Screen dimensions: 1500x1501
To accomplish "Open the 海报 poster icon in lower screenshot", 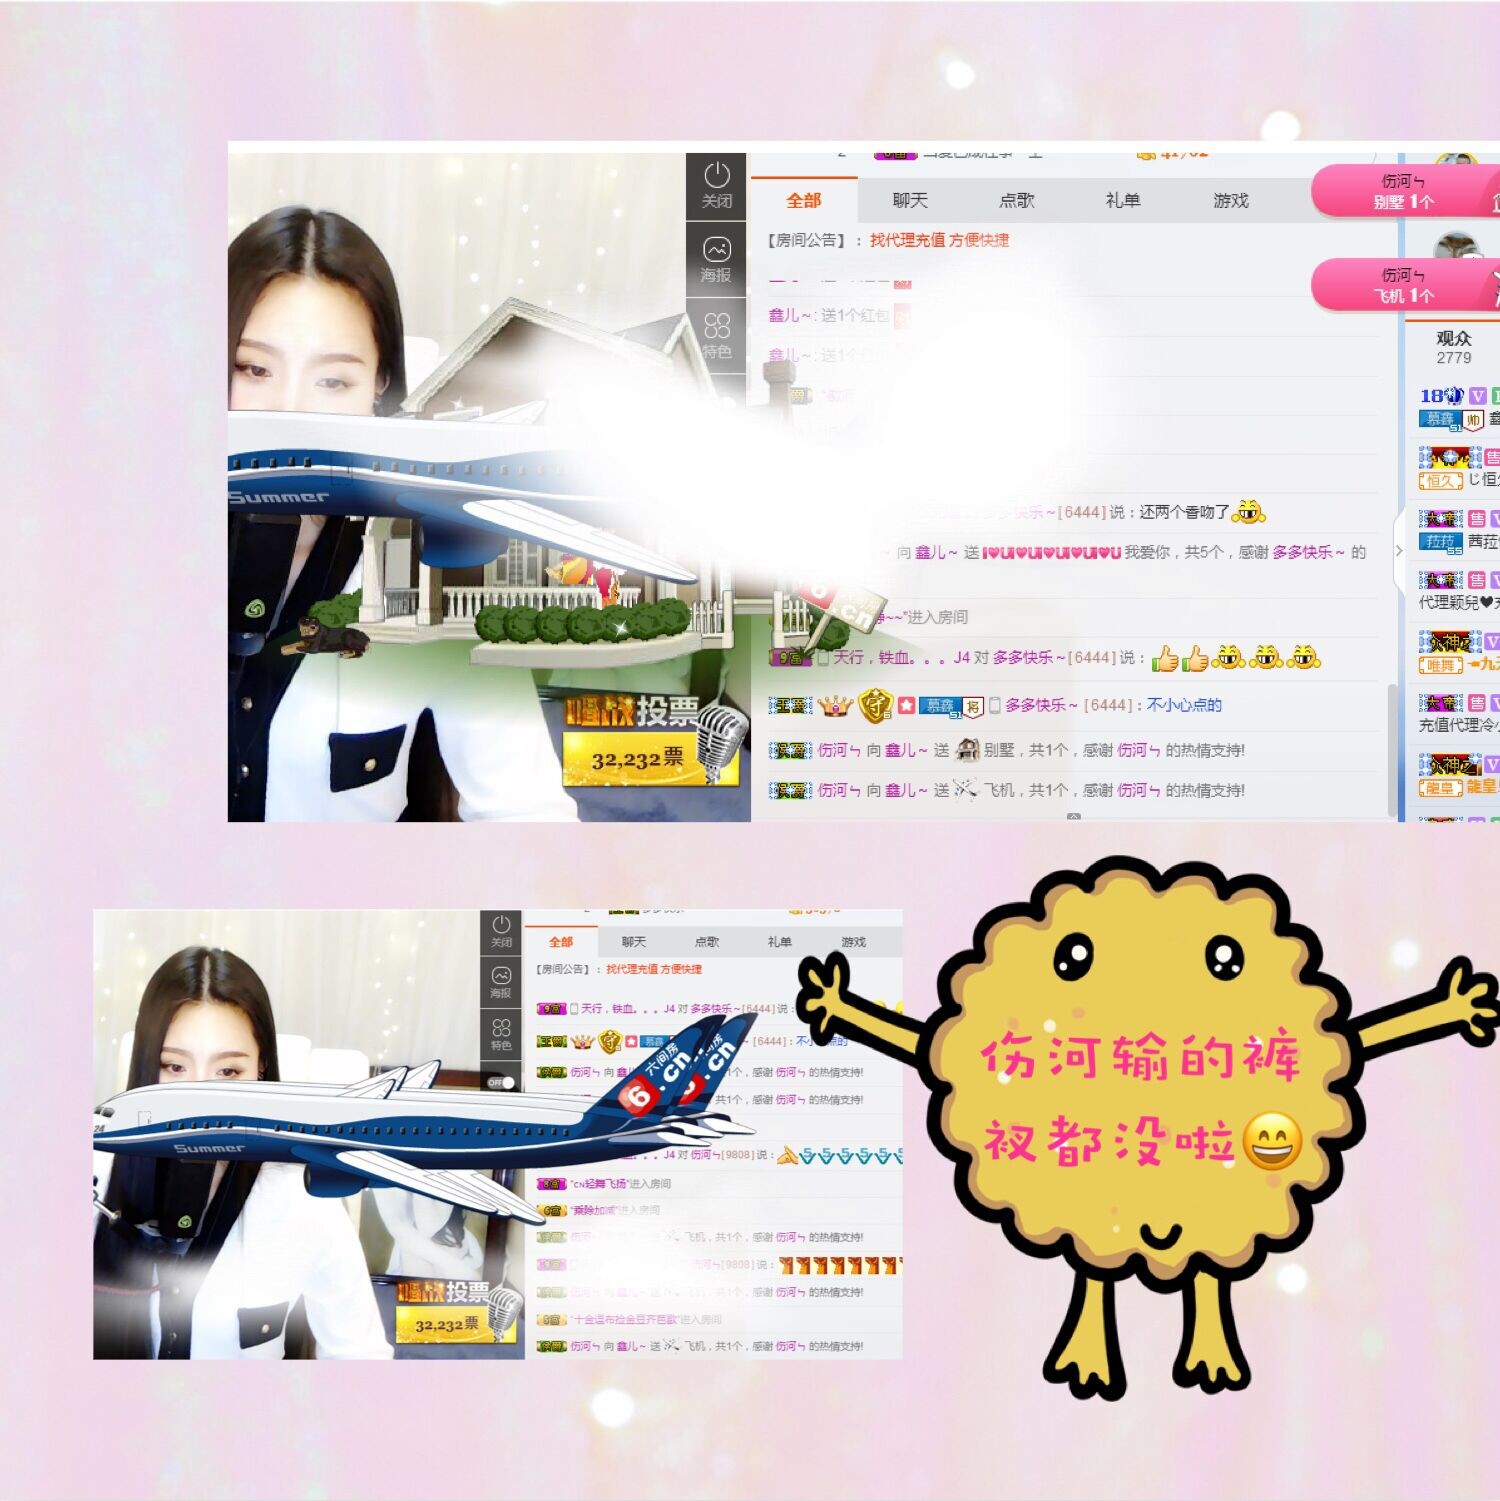I will [x=502, y=982].
